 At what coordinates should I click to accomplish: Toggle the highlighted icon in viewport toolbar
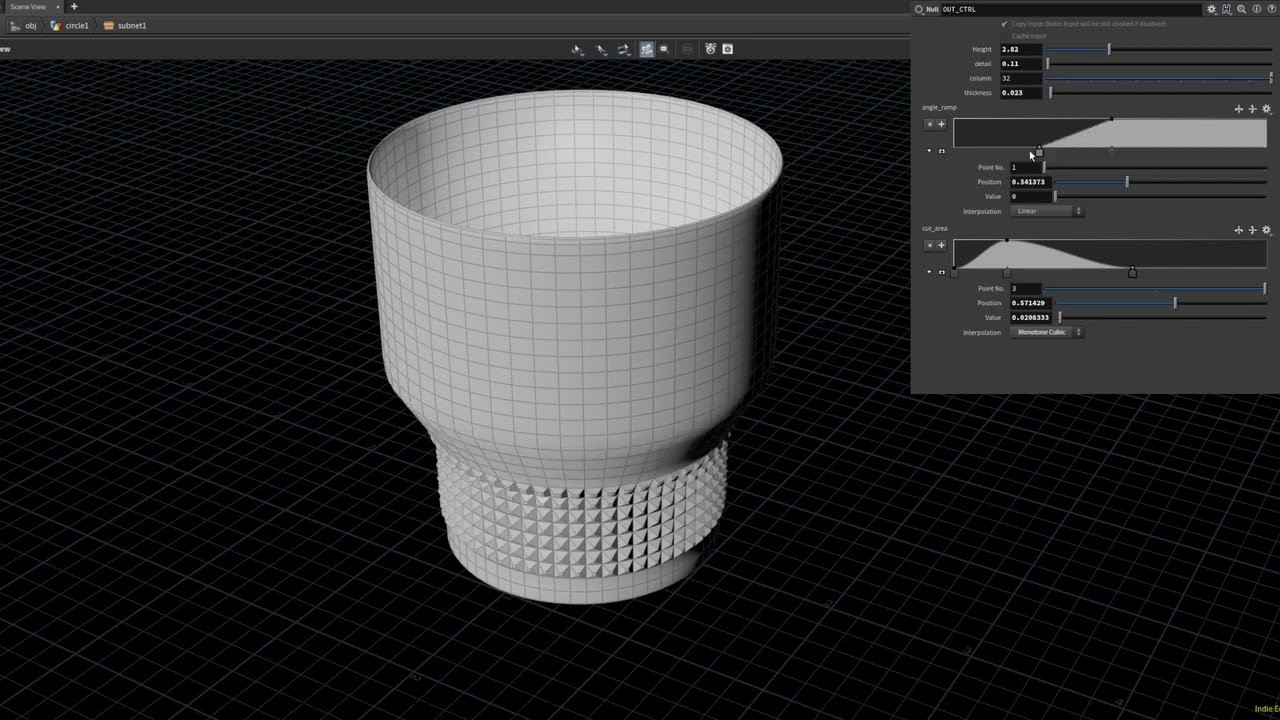tap(646, 49)
